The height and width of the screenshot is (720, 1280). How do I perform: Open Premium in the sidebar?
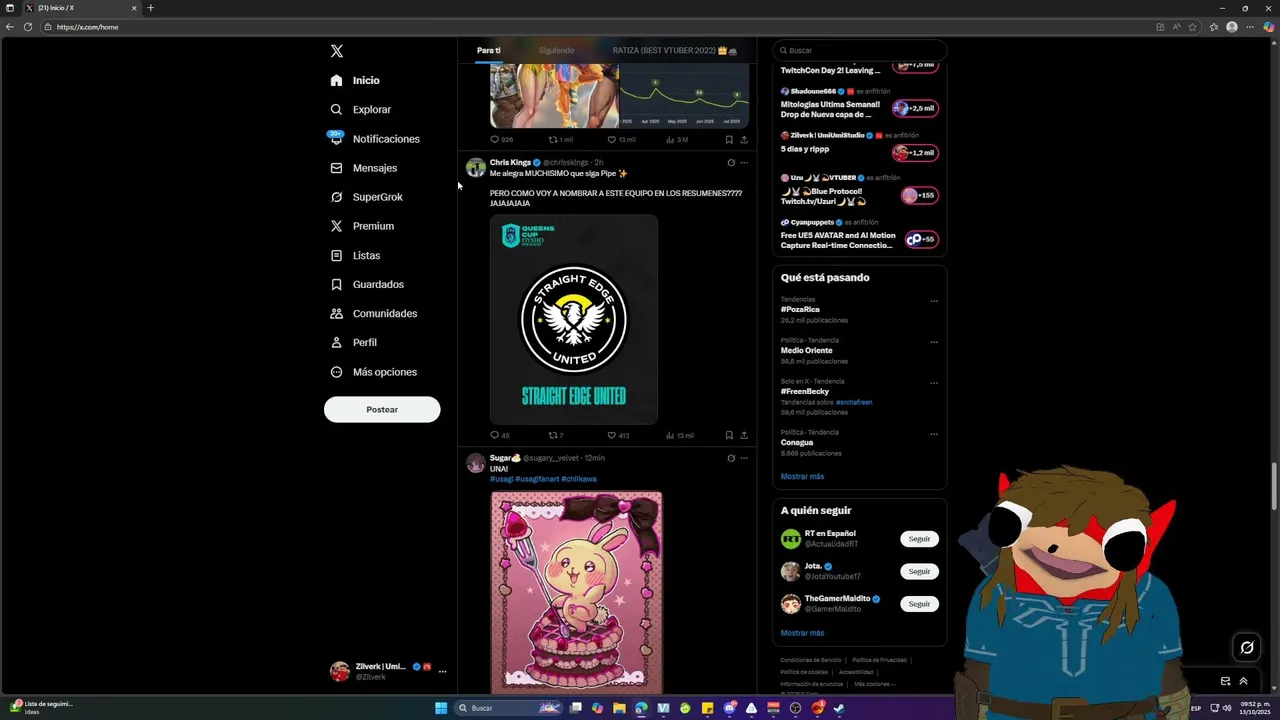(x=361, y=226)
